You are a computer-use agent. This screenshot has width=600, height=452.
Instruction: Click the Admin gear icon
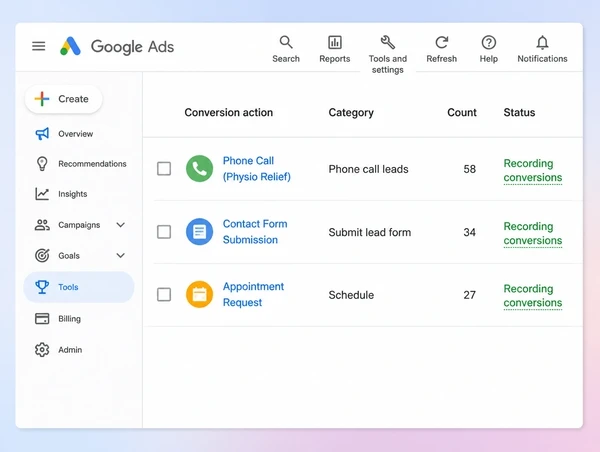[42, 349]
